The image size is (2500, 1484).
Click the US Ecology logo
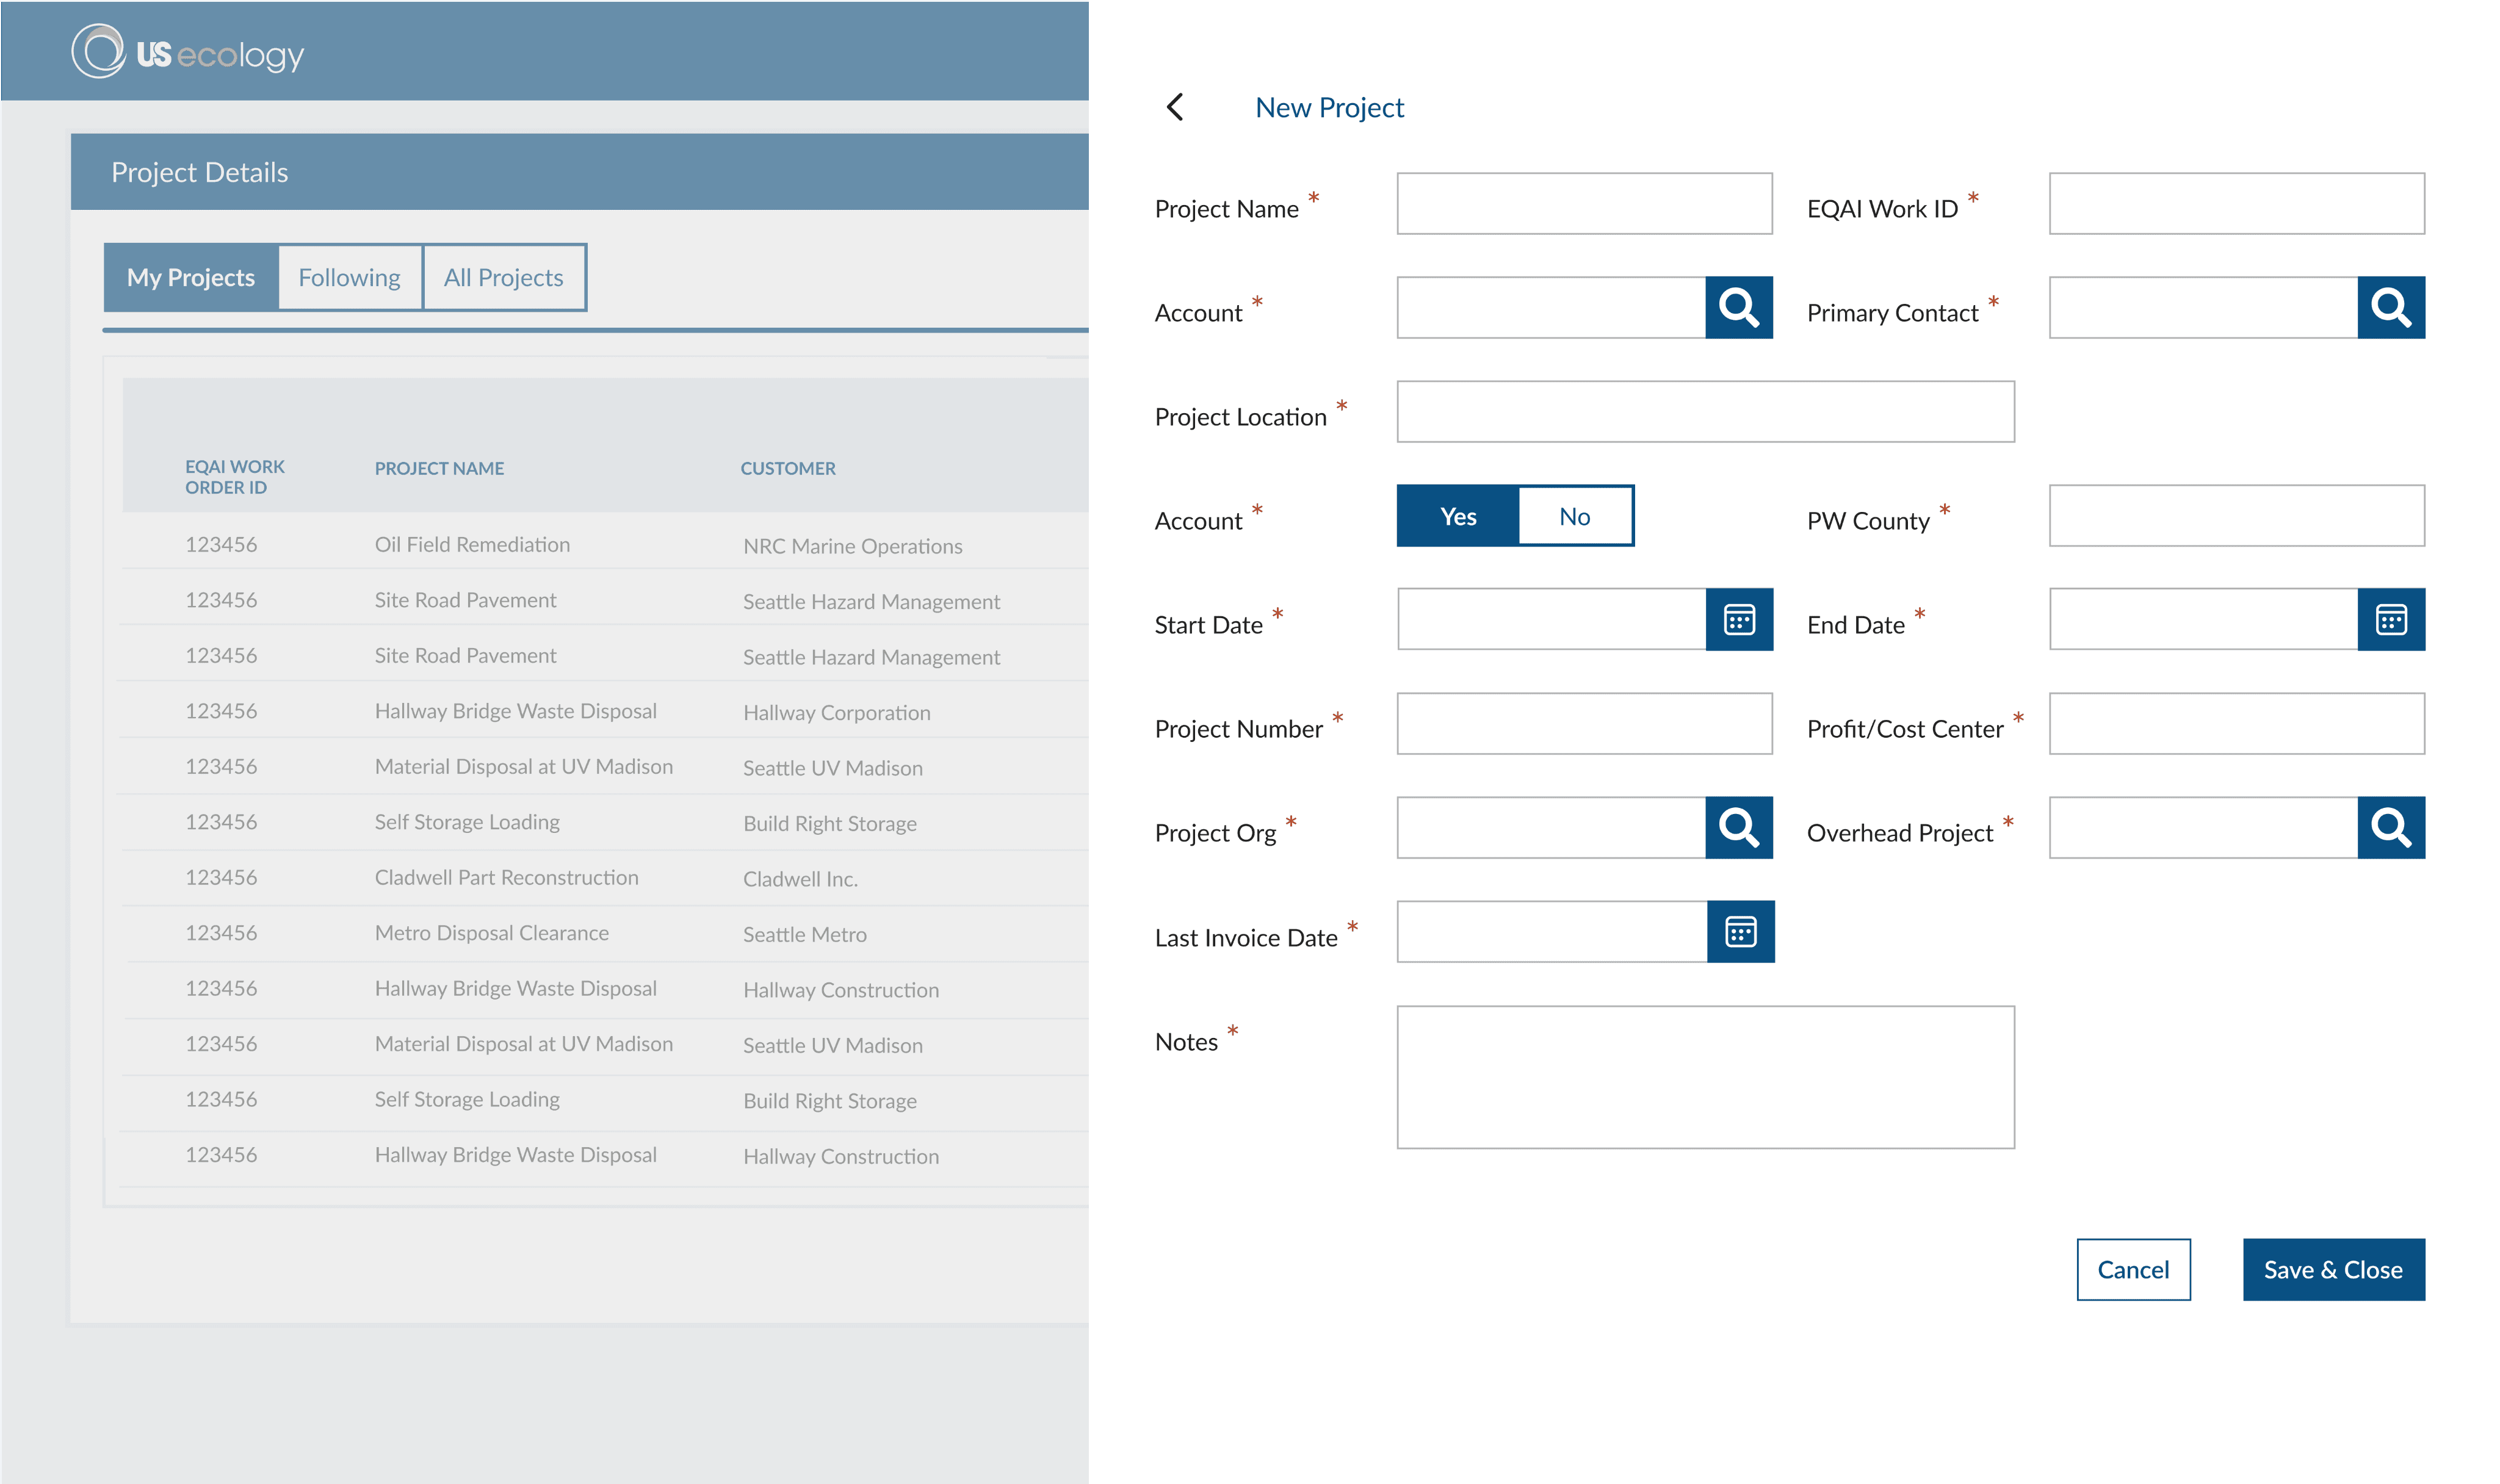(x=188, y=53)
